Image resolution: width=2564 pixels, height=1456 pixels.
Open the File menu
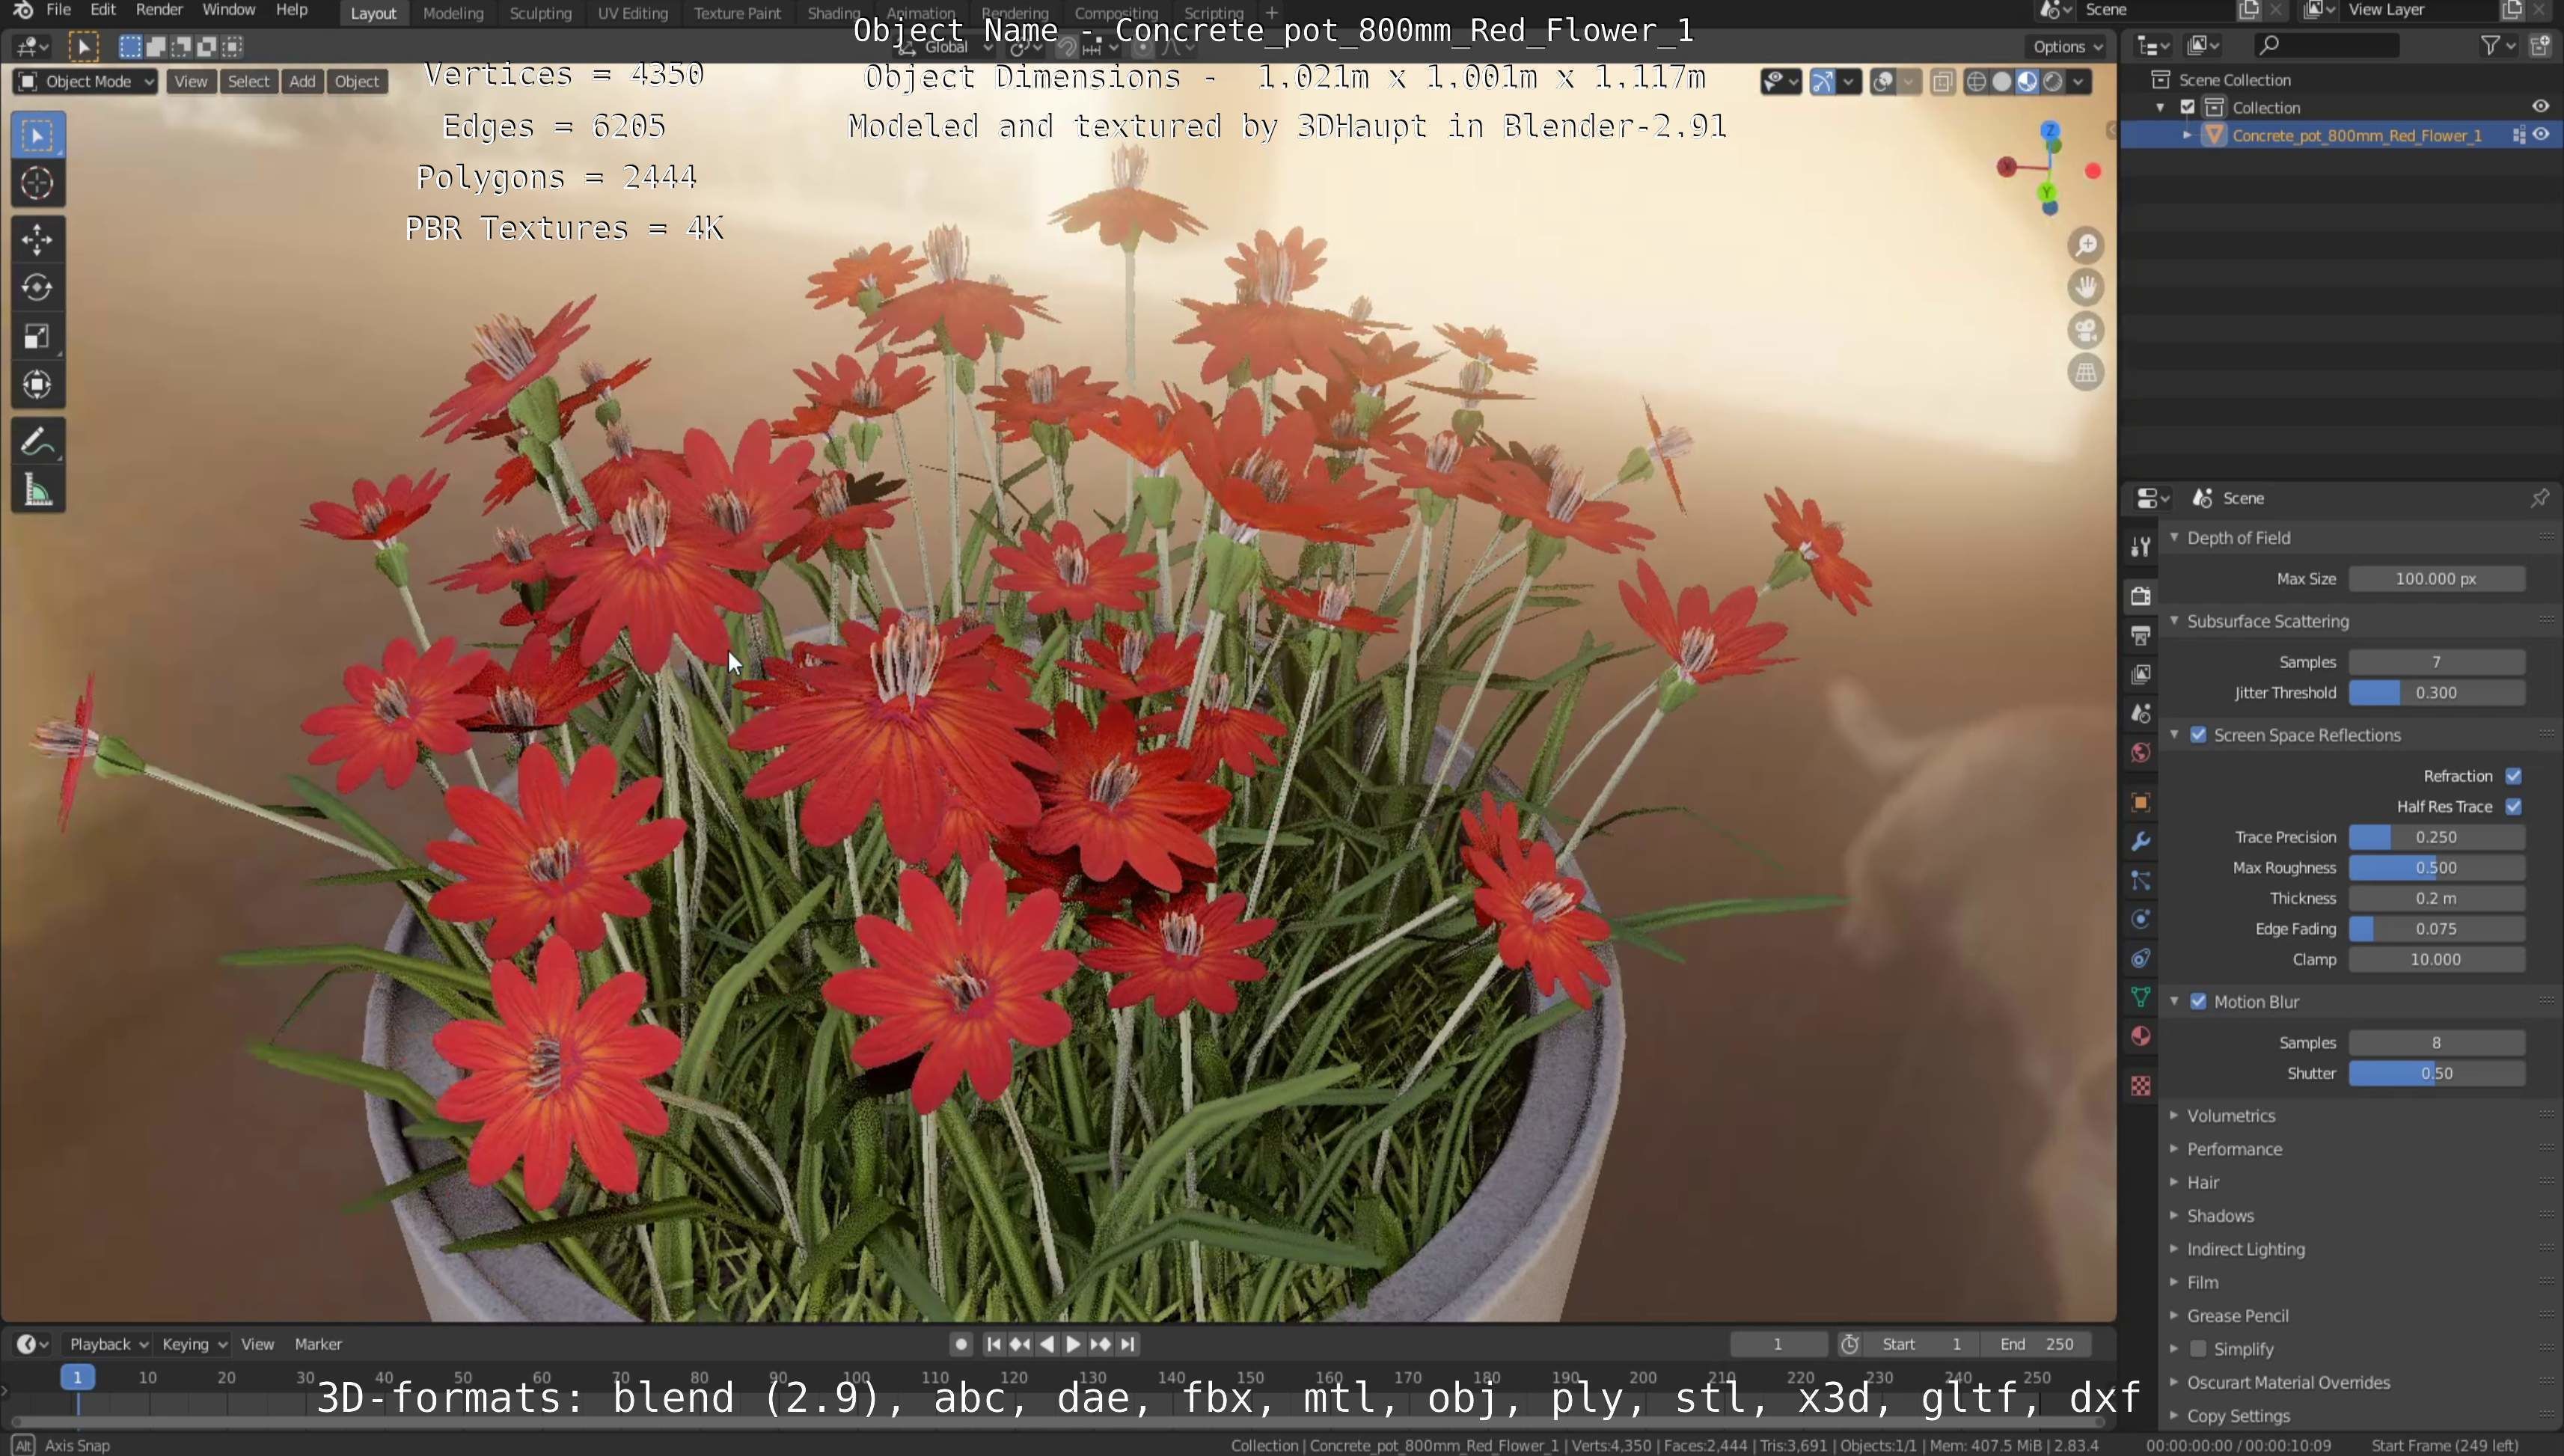[x=58, y=10]
